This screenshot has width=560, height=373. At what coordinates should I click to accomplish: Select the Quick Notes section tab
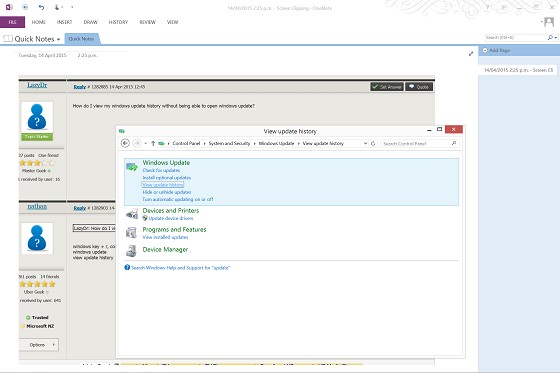click(82, 39)
